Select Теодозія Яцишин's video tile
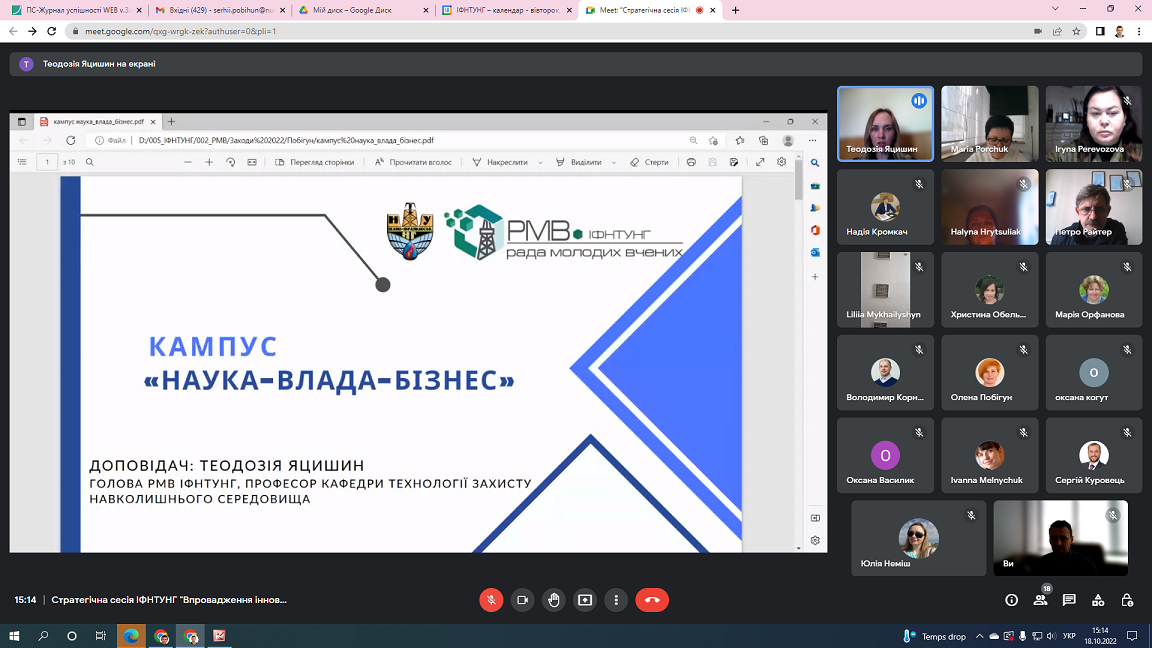The width and height of the screenshot is (1152, 648). [x=885, y=123]
